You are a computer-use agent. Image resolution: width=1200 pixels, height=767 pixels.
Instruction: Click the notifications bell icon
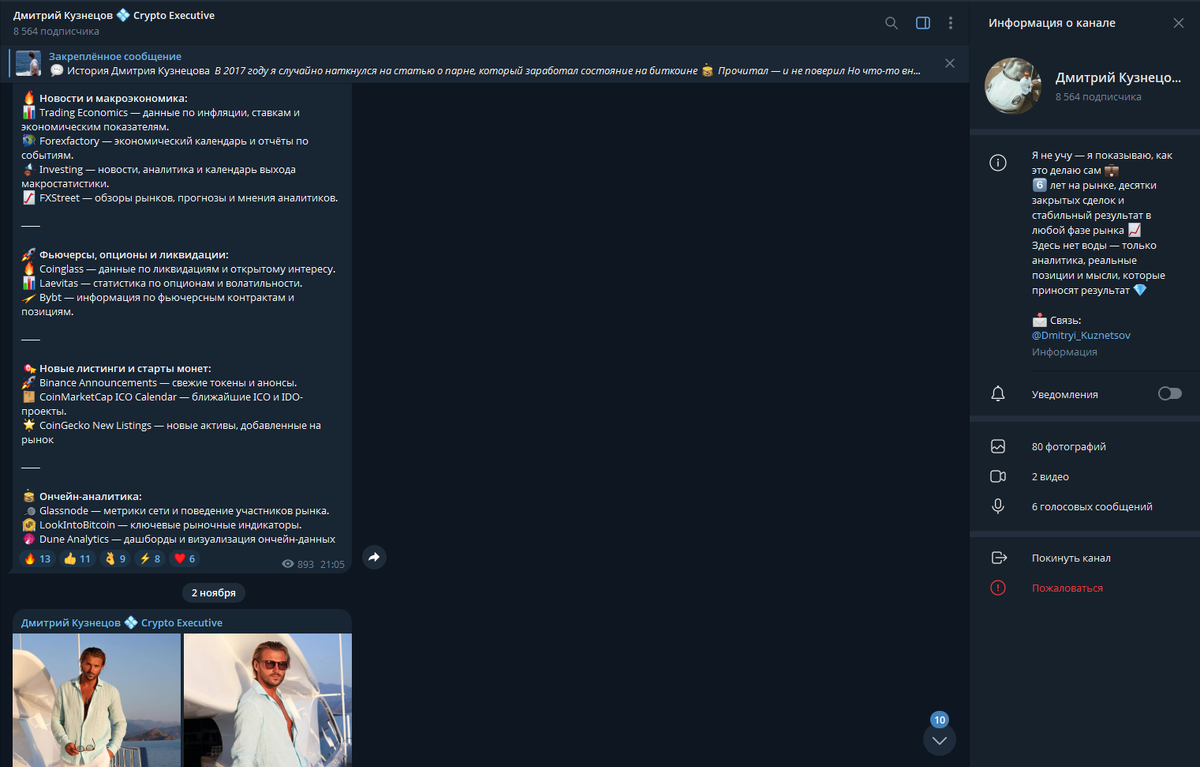[x=997, y=394]
